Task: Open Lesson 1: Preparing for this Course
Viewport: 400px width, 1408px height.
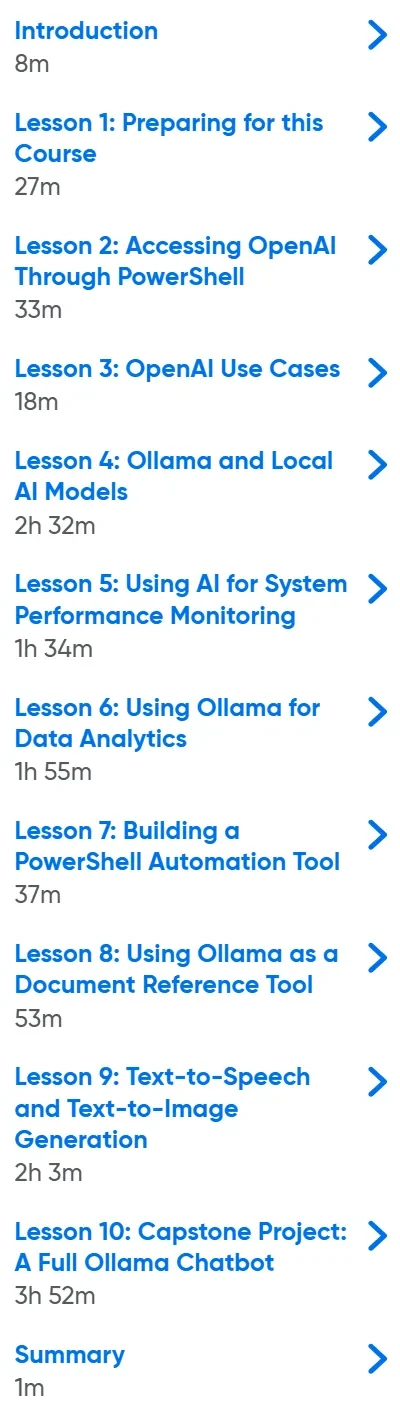Action: tap(169, 139)
